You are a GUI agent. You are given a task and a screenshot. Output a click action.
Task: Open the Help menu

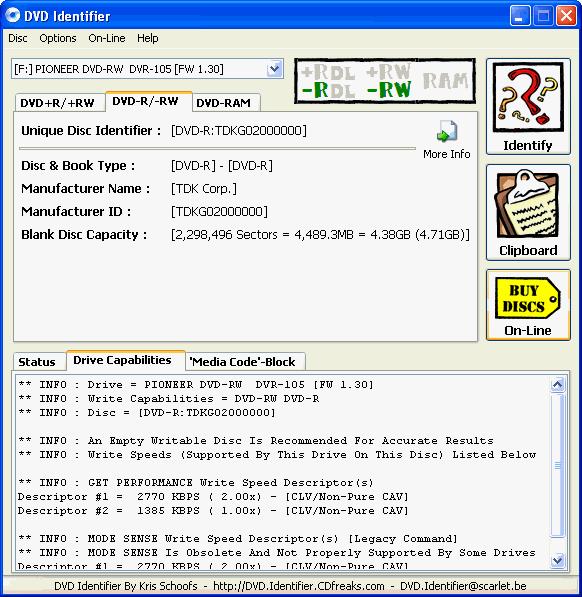click(148, 38)
